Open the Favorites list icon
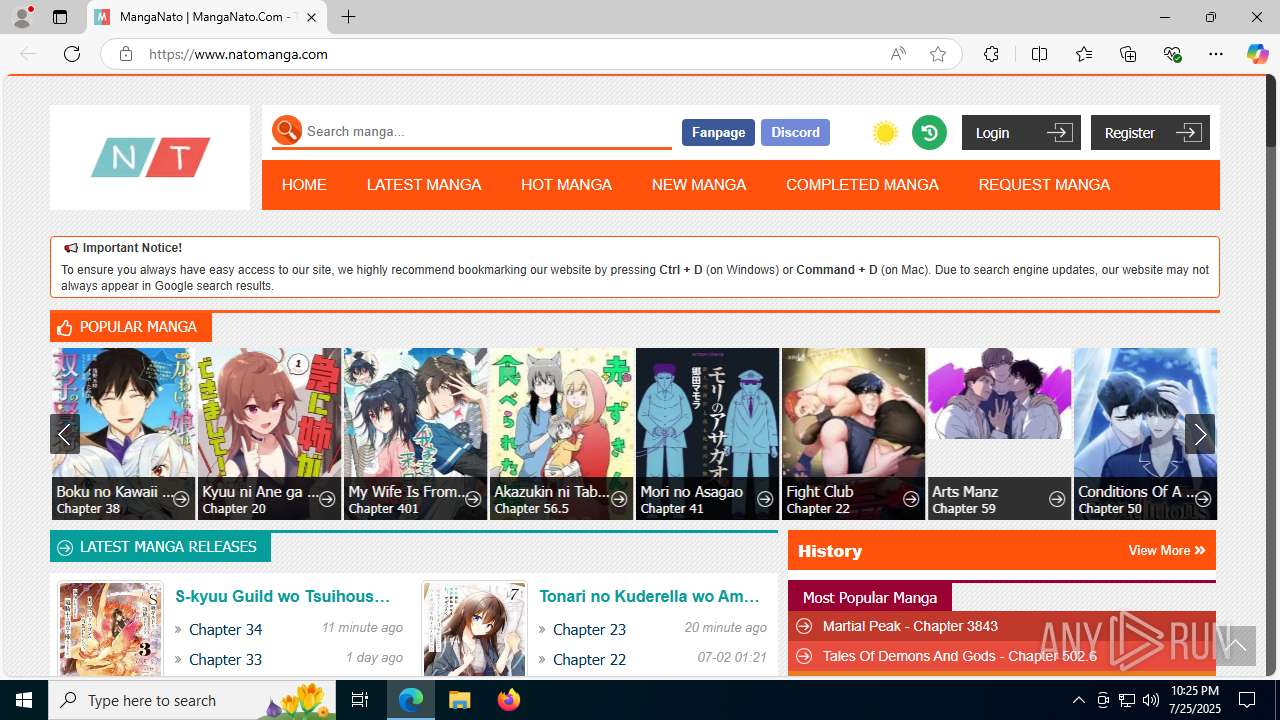 point(1084,54)
